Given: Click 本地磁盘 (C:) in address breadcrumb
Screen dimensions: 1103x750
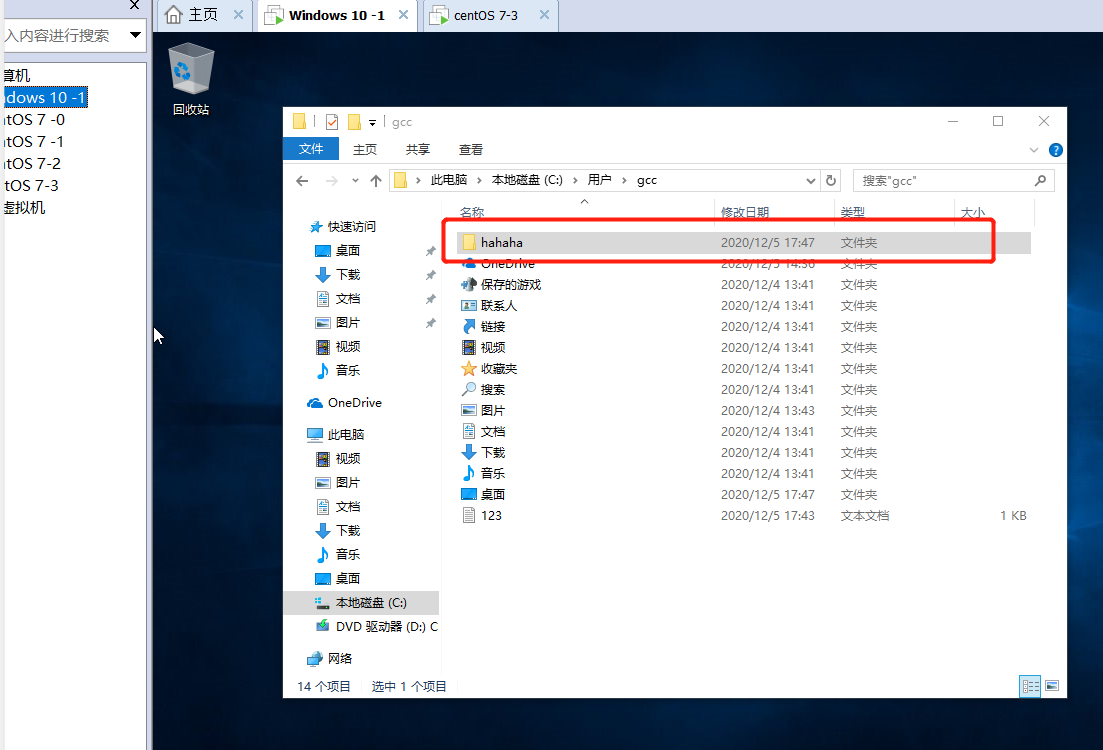Looking at the screenshot, I should 527,180.
